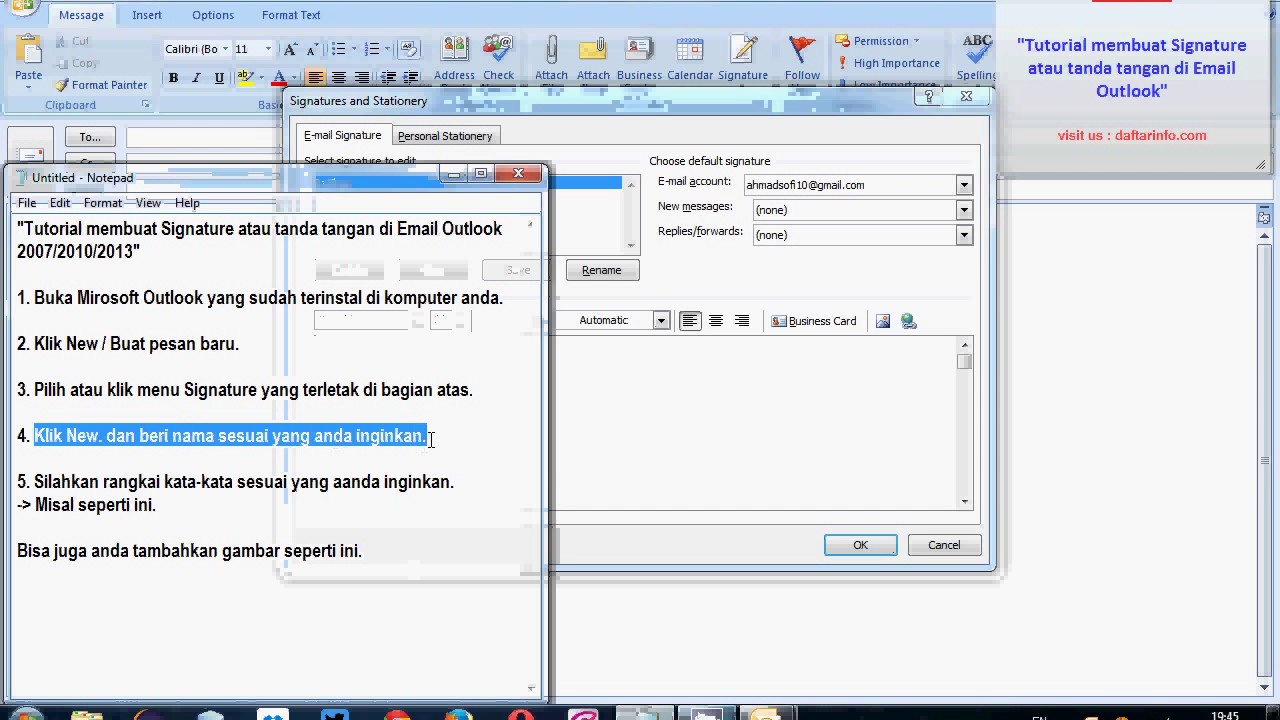Center text in signature editor
This screenshot has width=1280, height=720.
(716, 321)
